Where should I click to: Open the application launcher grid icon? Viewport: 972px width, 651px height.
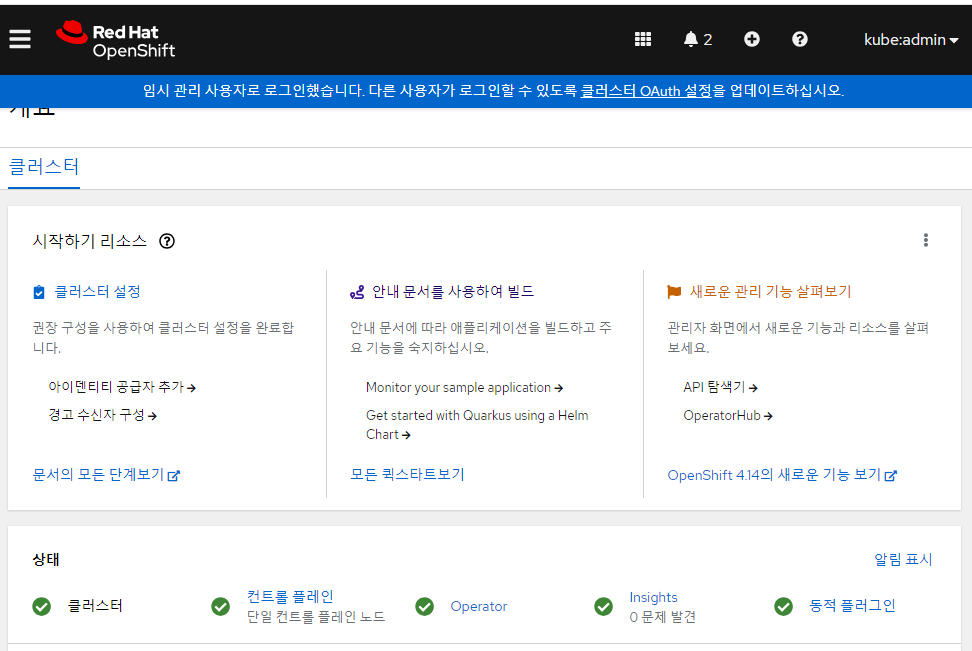[643, 39]
